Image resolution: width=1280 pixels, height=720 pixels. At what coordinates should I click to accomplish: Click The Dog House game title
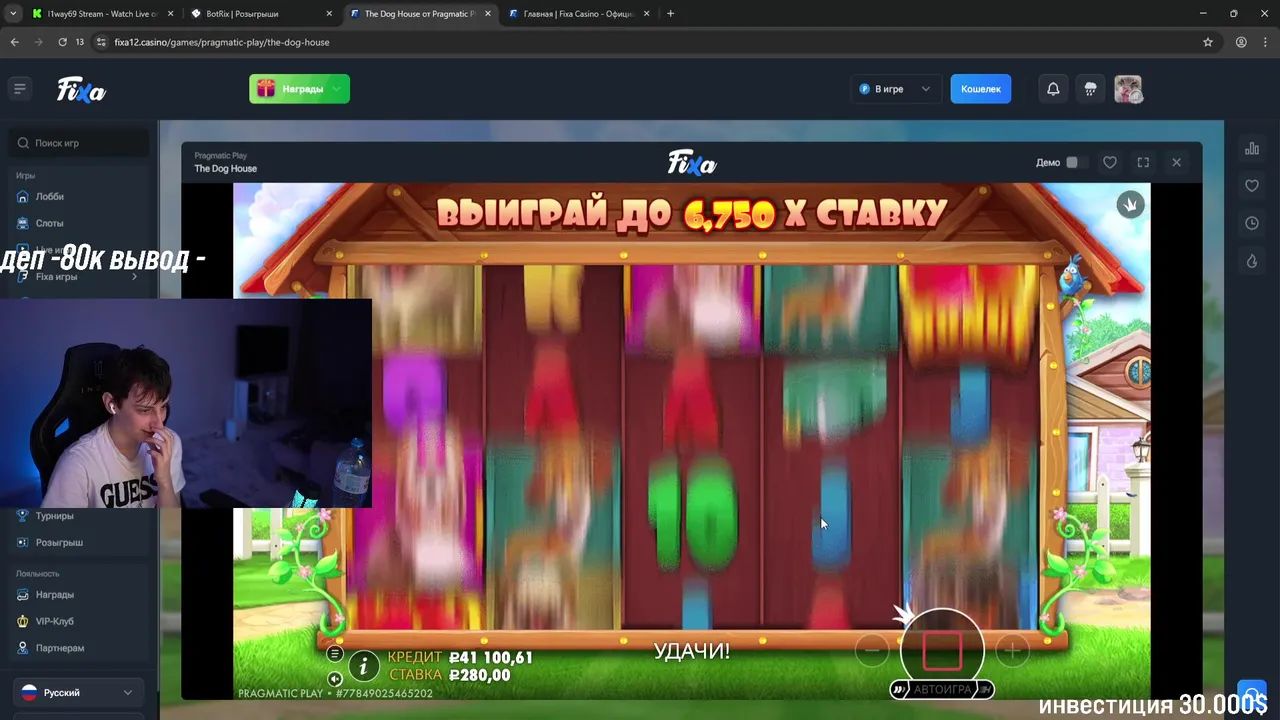[x=225, y=169]
